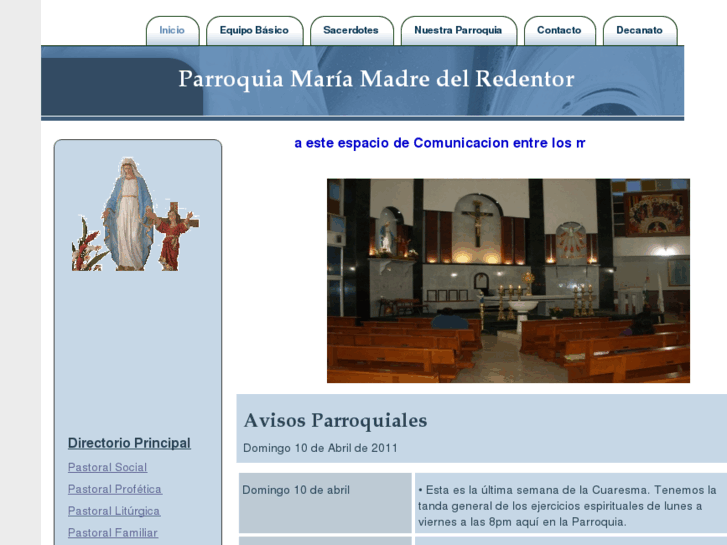Viewport: 727px width, 545px height.
Task: Open the Pastoral Profética link
Action: coord(115,489)
